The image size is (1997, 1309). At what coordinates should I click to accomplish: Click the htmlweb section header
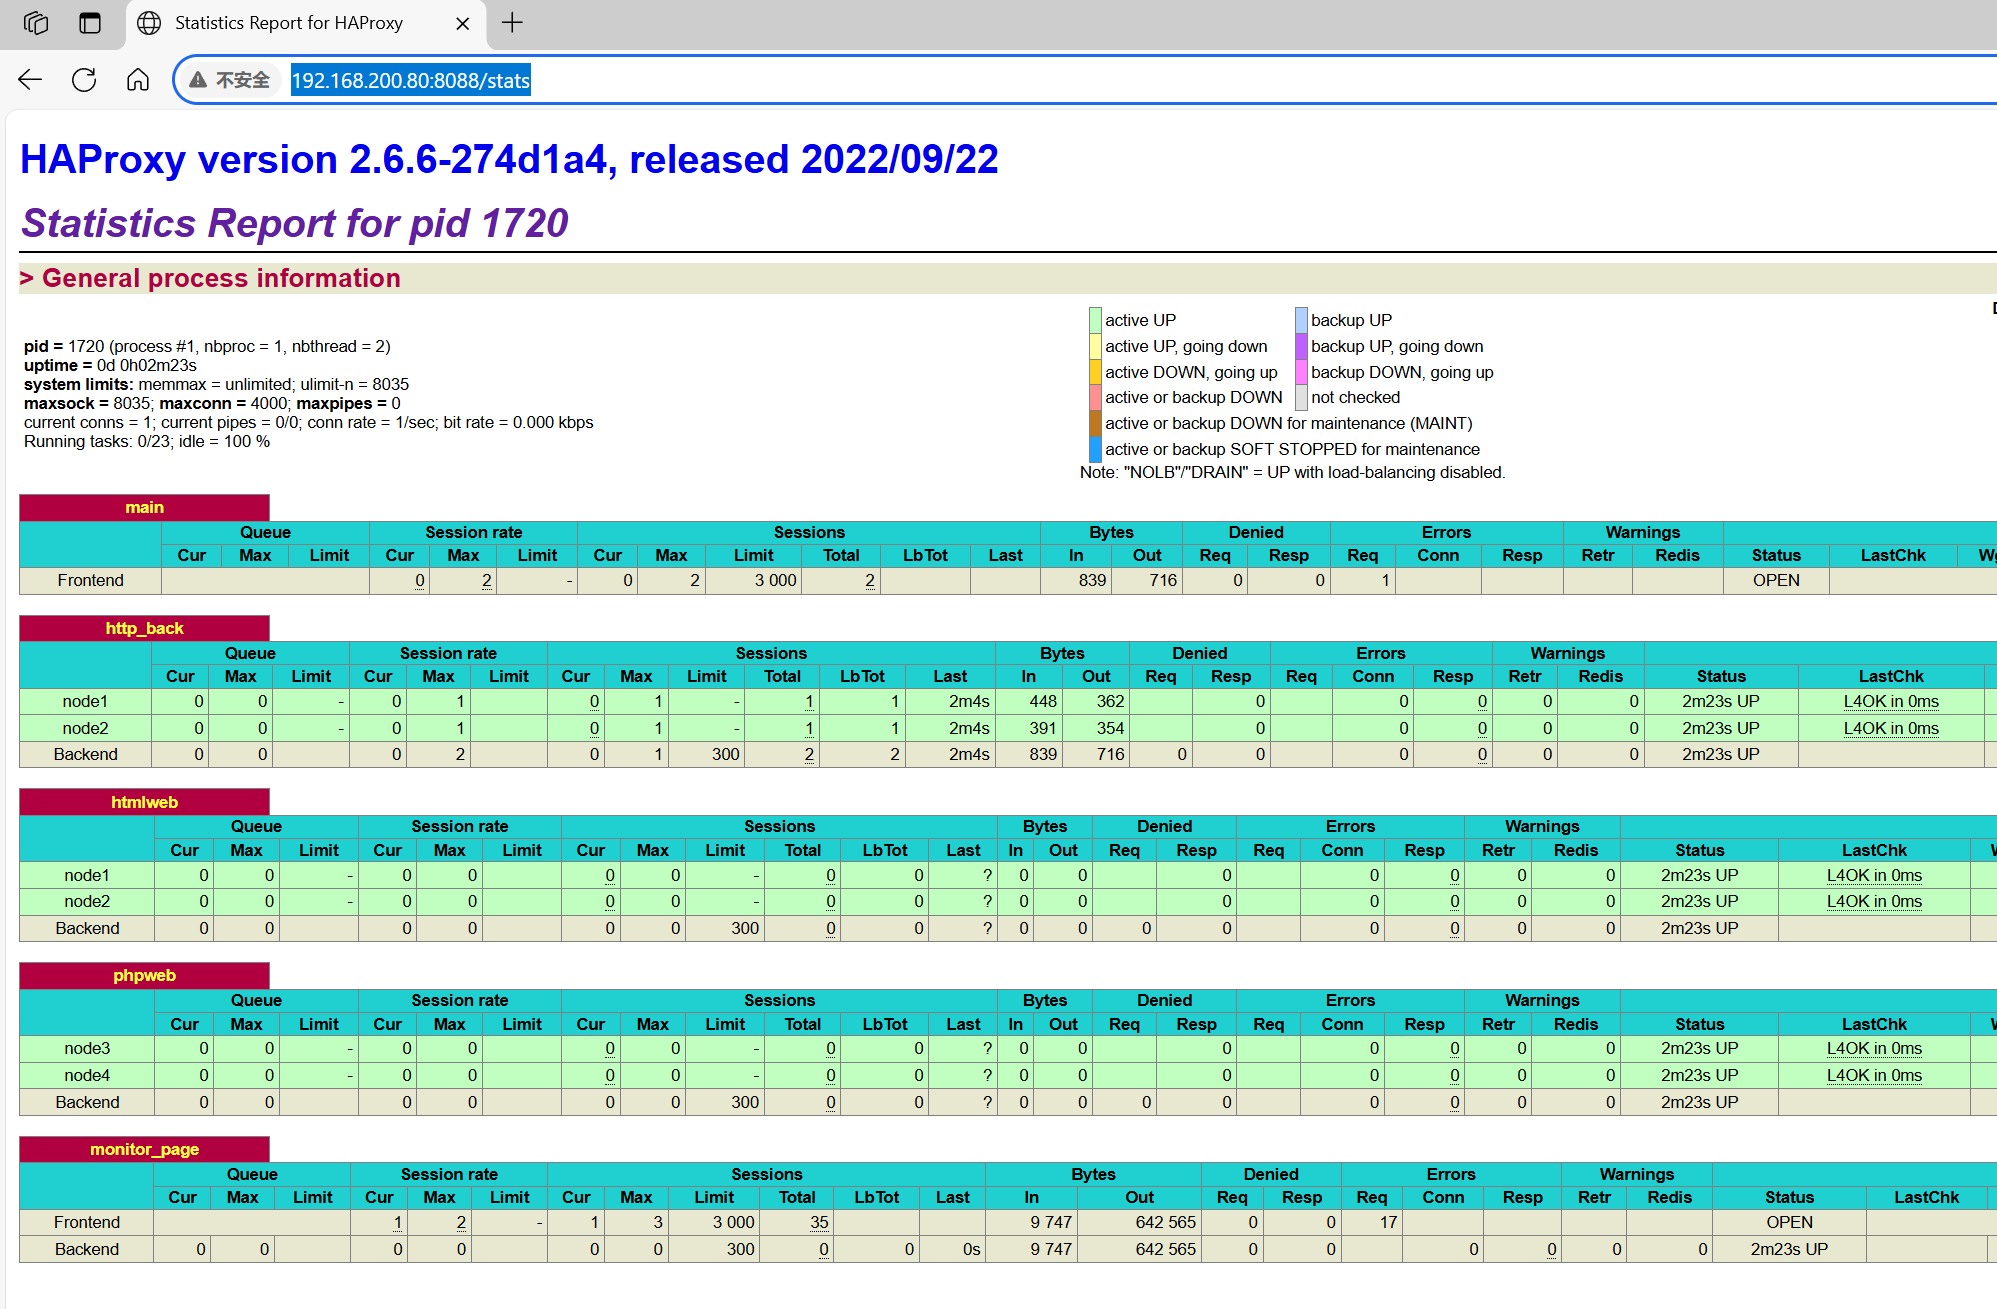[x=144, y=802]
